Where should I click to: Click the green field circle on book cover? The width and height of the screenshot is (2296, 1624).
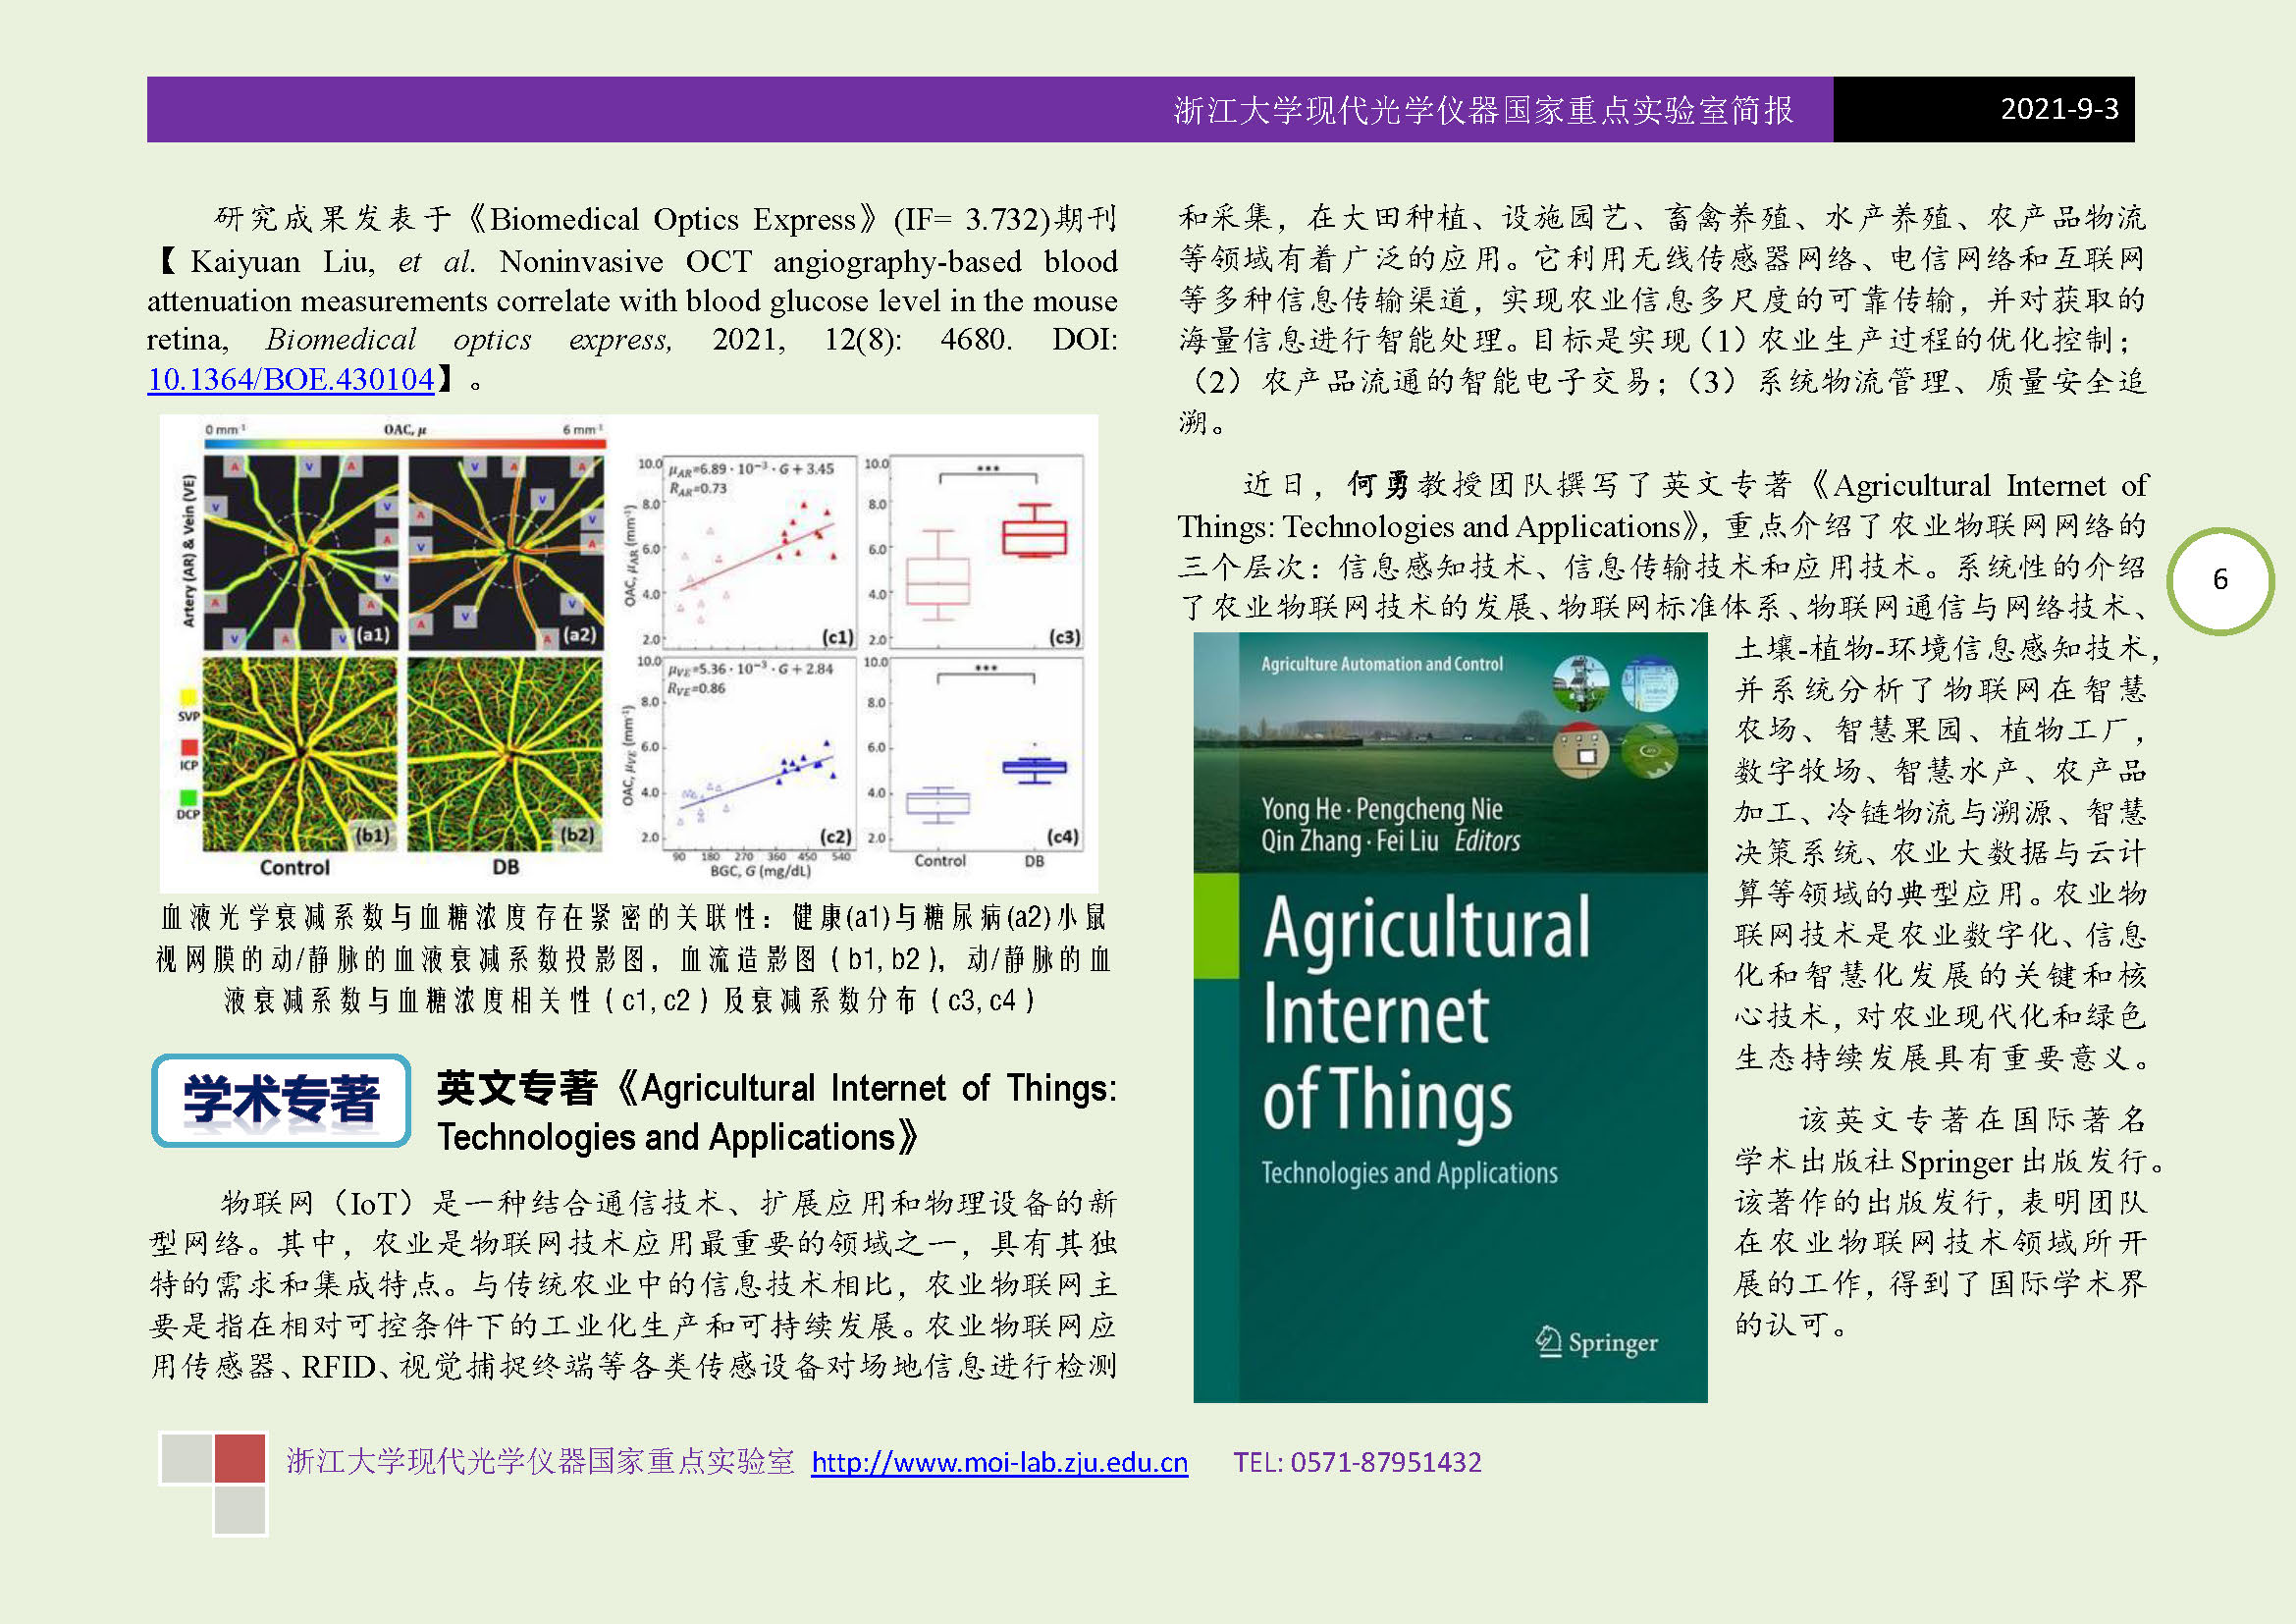(1650, 751)
